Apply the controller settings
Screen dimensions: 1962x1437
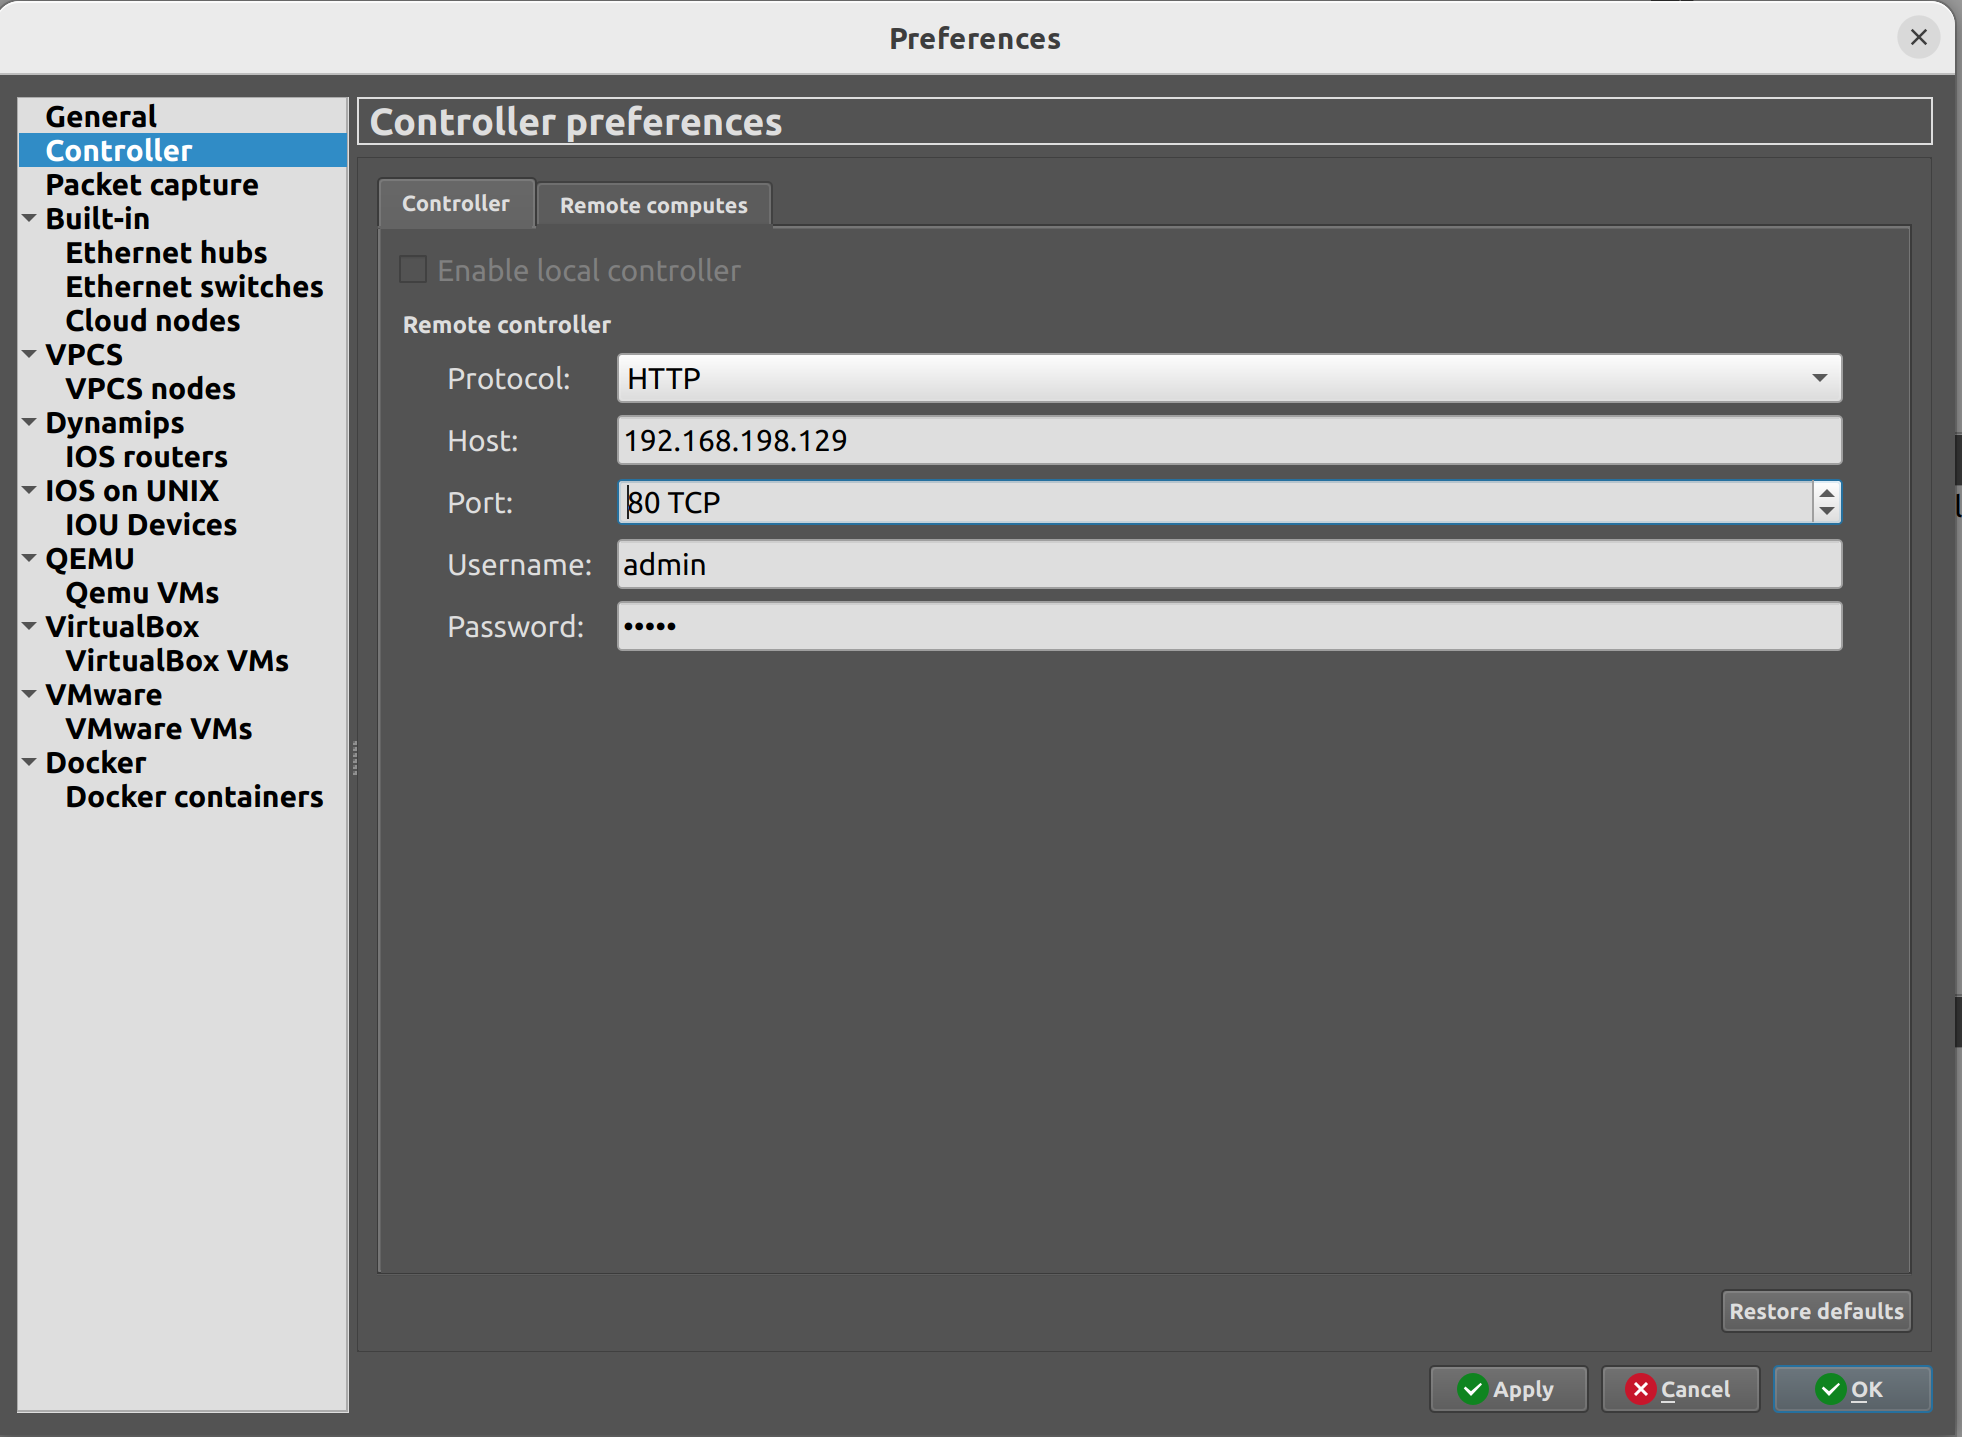click(1507, 1388)
